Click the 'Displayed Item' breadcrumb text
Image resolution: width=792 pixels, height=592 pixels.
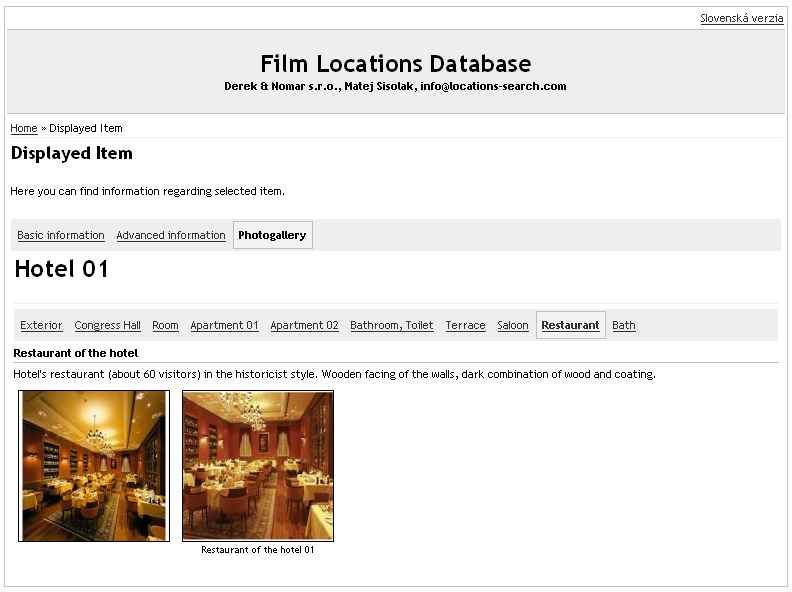(x=86, y=128)
